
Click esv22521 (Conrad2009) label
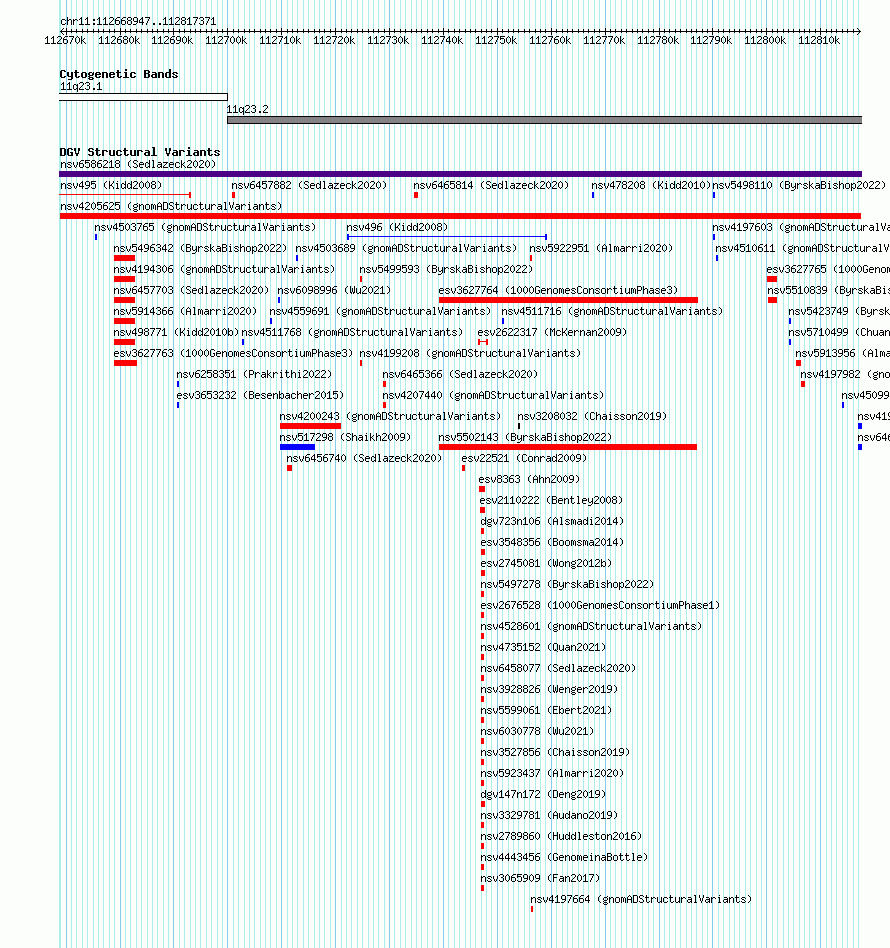(524, 459)
